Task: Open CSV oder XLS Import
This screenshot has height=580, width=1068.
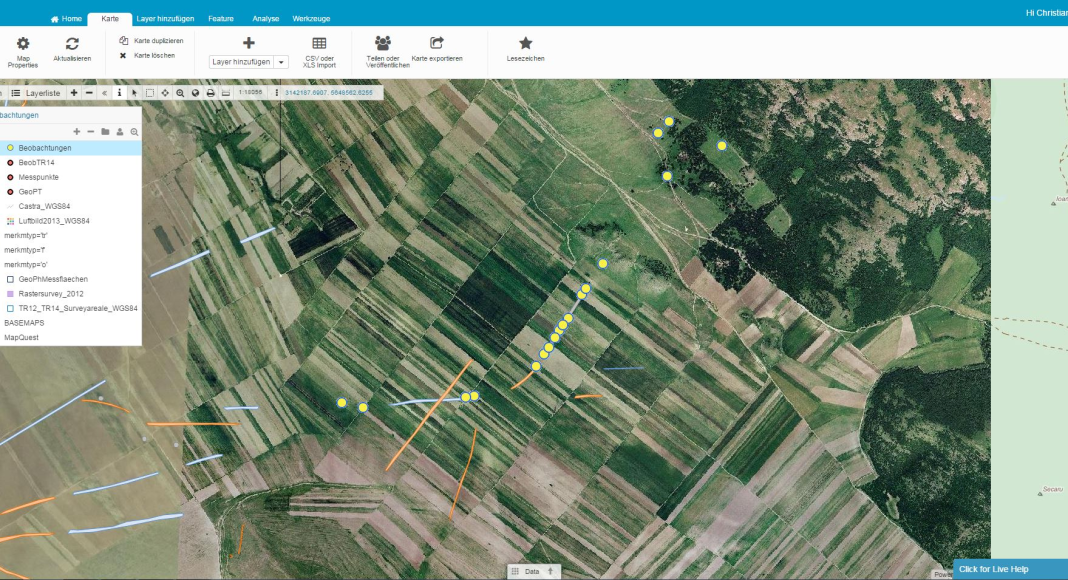Action: [x=319, y=43]
